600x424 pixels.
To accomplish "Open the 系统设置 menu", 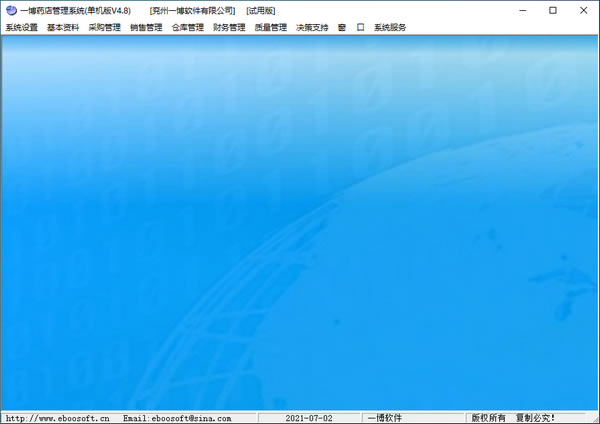I will click(x=21, y=28).
